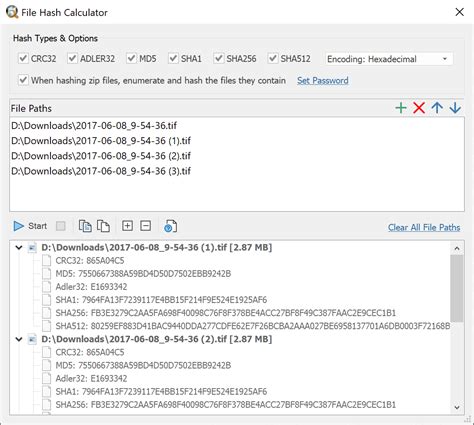Image resolution: width=474 pixels, height=425 pixels.
Task: Click the results scrollbar down arrow
Action: point(457,407)
